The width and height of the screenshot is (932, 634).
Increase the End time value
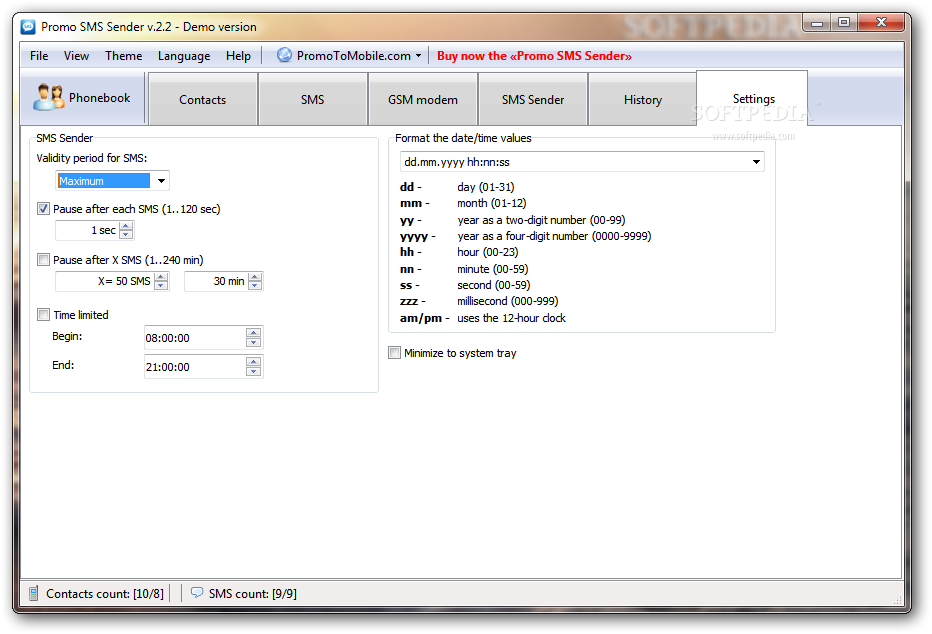254,362
